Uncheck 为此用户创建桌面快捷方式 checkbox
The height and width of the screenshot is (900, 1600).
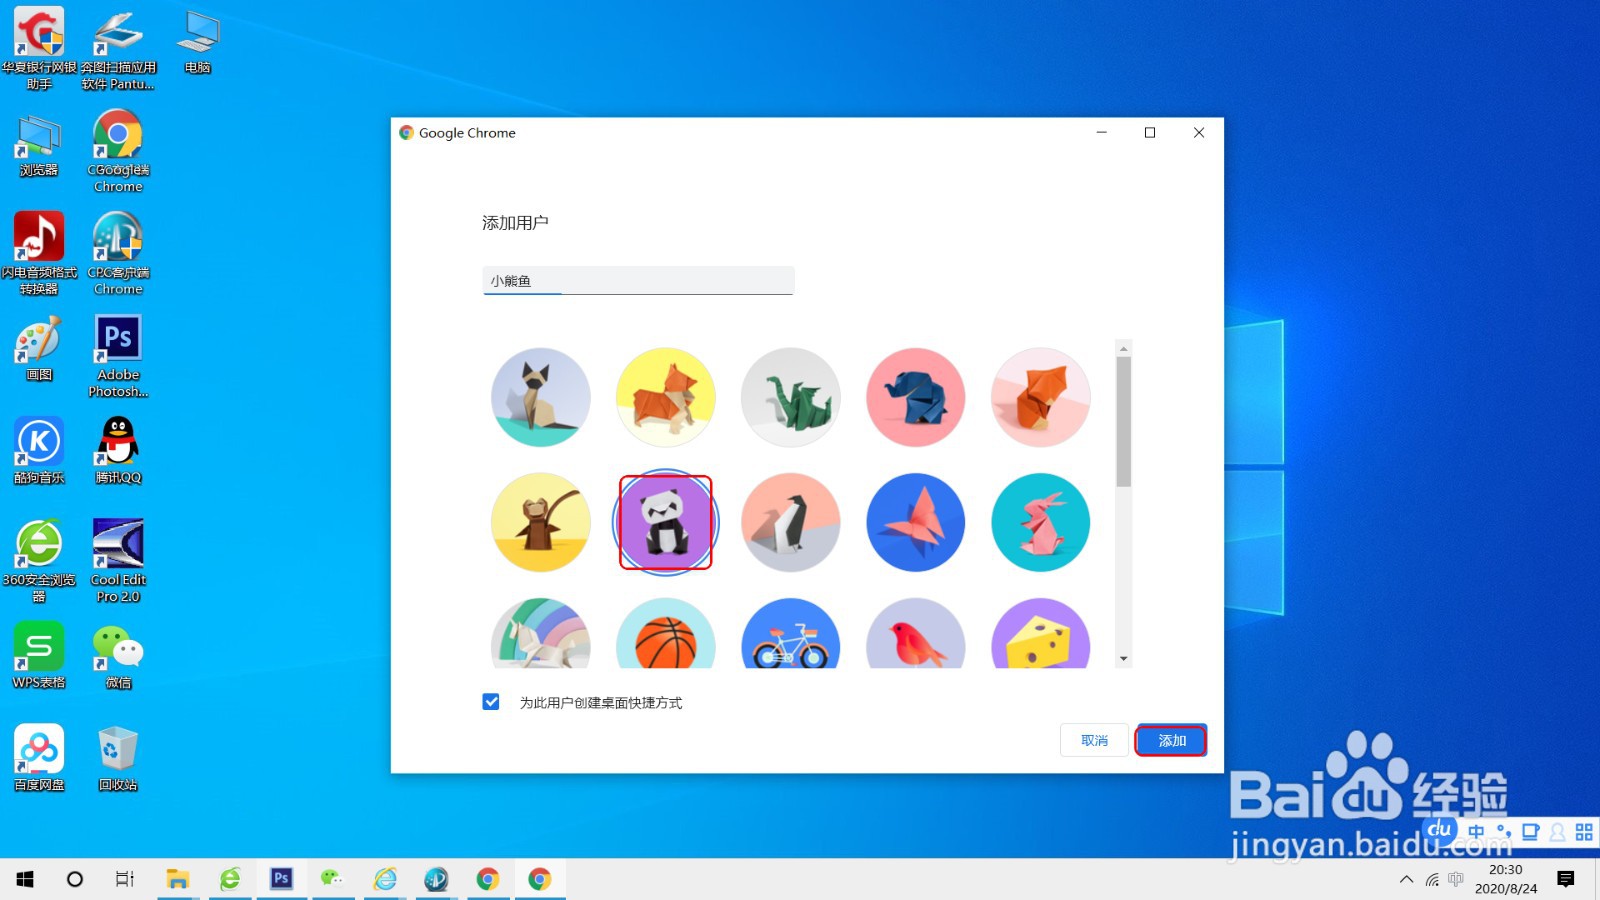(490, 702)
